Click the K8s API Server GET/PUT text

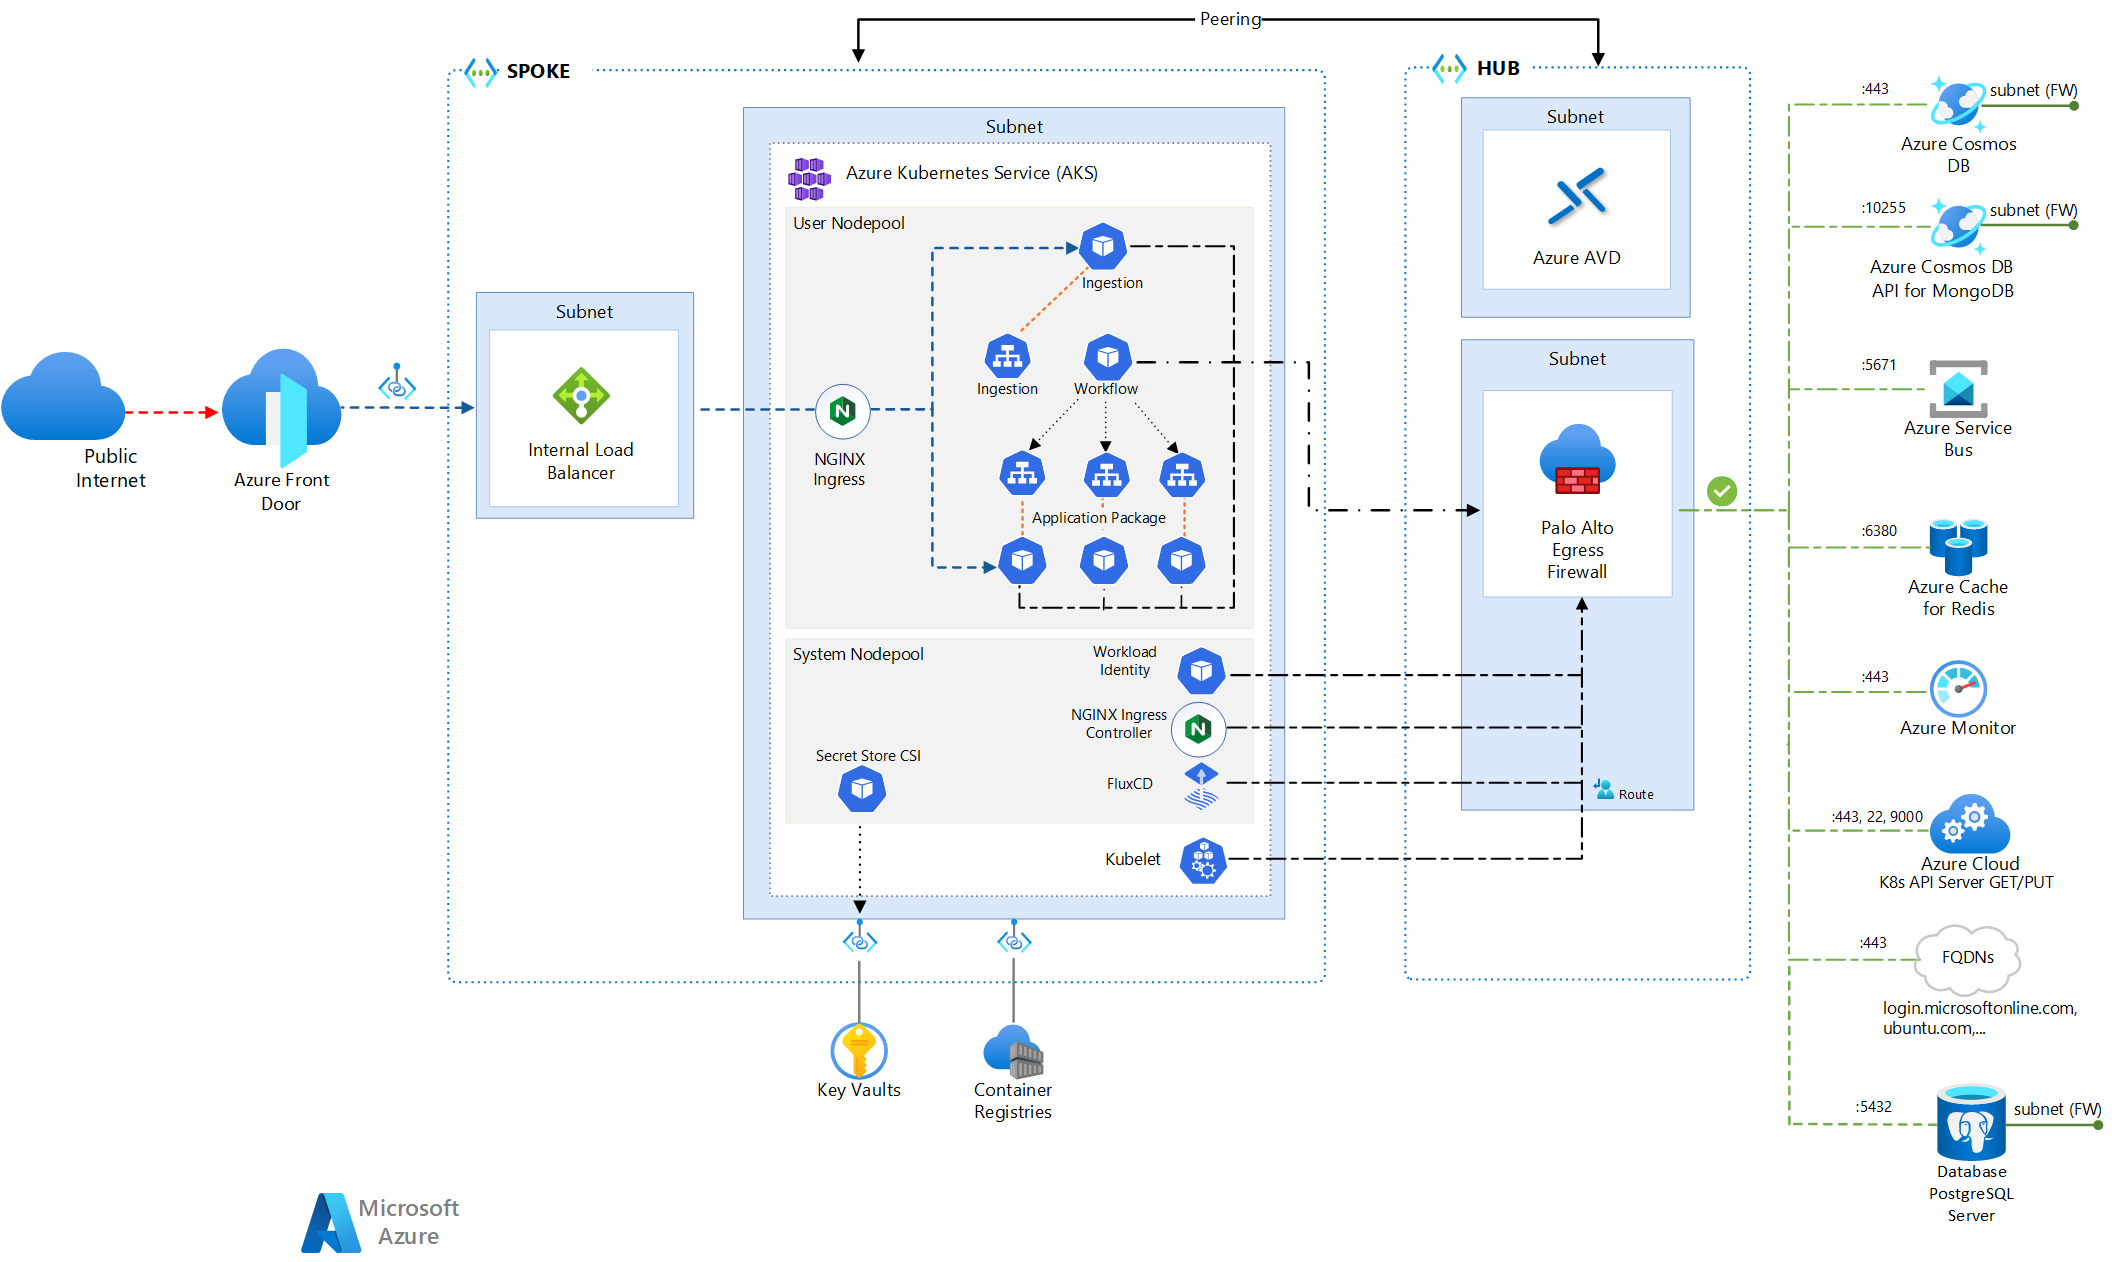click(1966, 882)
